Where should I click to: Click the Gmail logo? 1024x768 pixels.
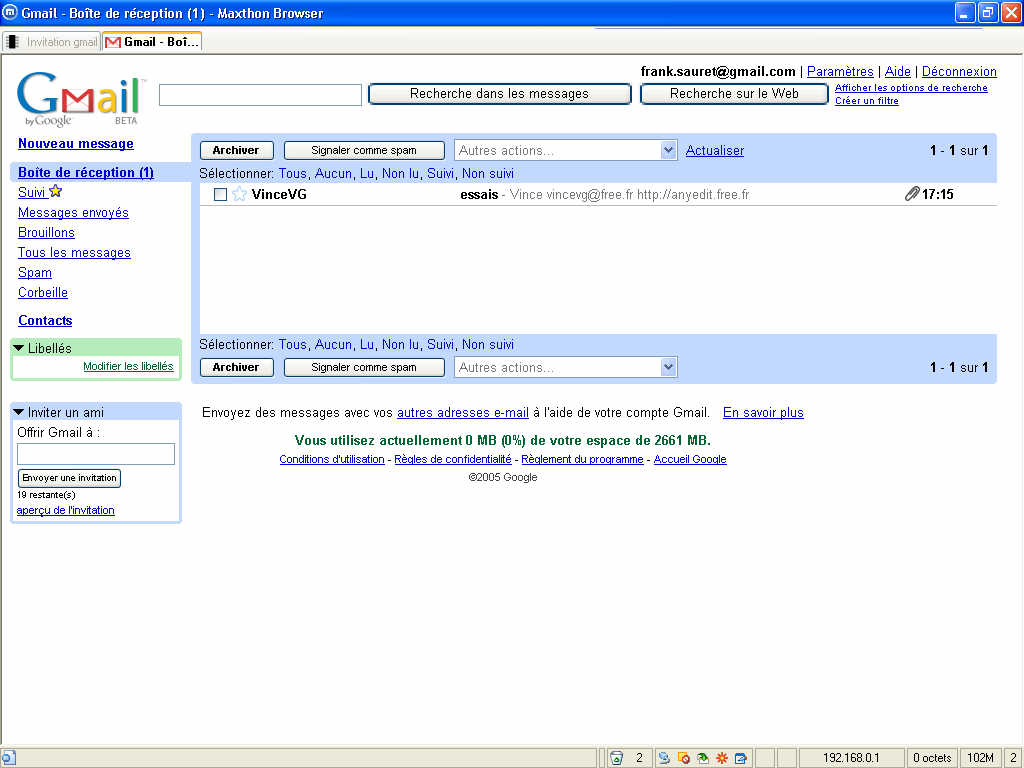(x=80, y=98)
